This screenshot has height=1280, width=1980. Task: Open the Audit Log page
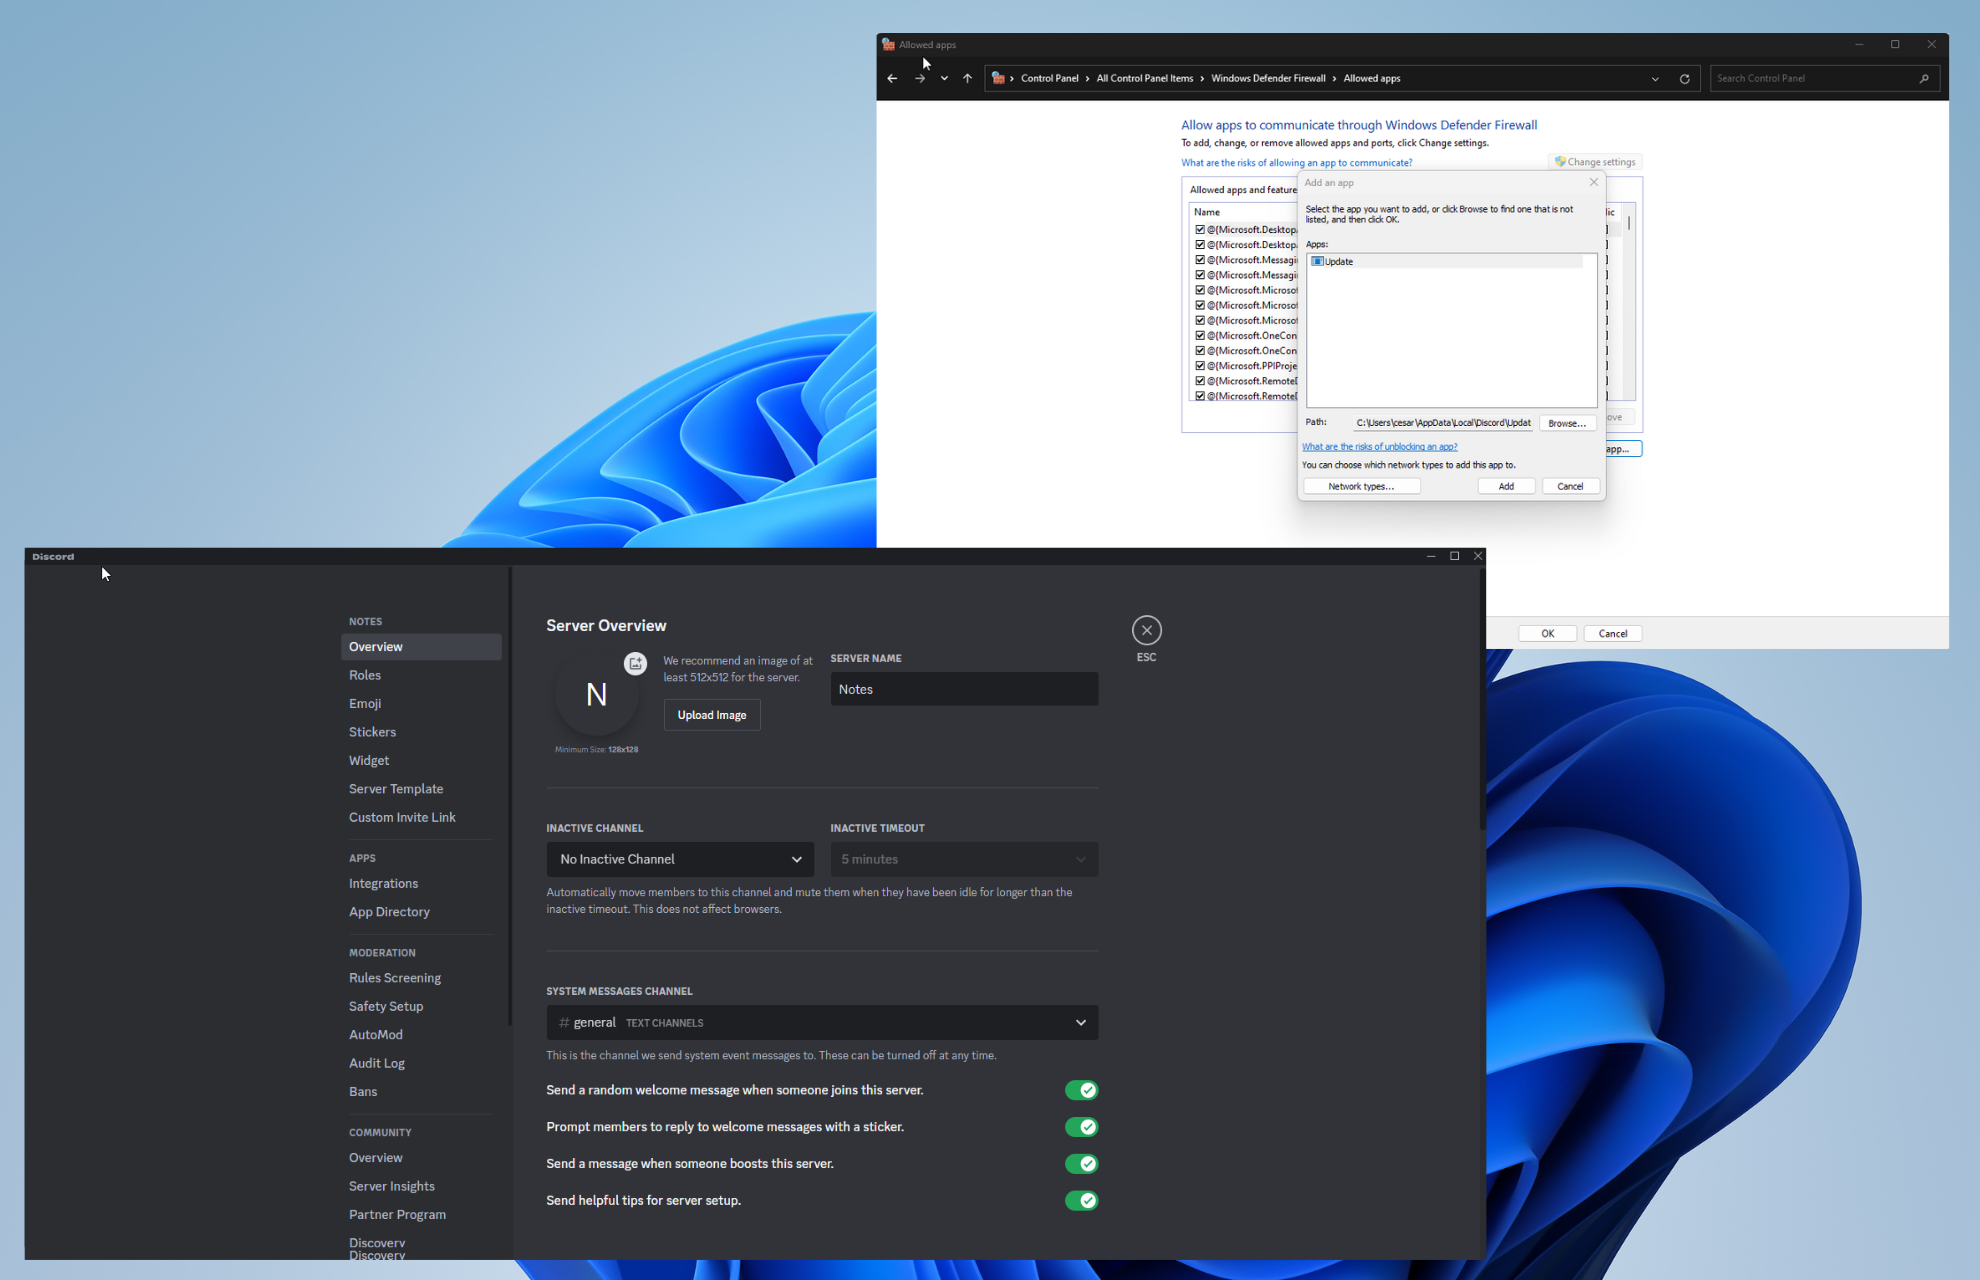[421, 1064]
